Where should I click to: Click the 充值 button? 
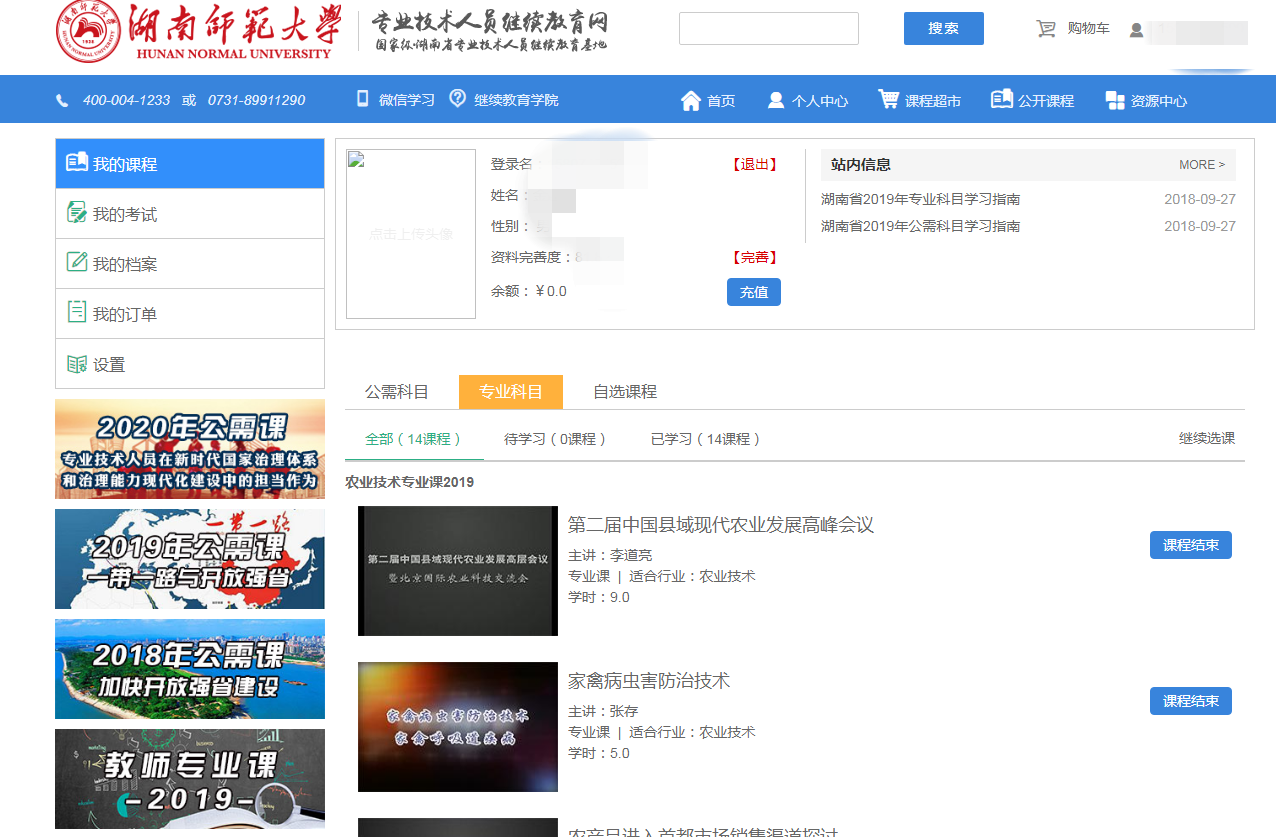pyautogui.click(x=753, y=292)
